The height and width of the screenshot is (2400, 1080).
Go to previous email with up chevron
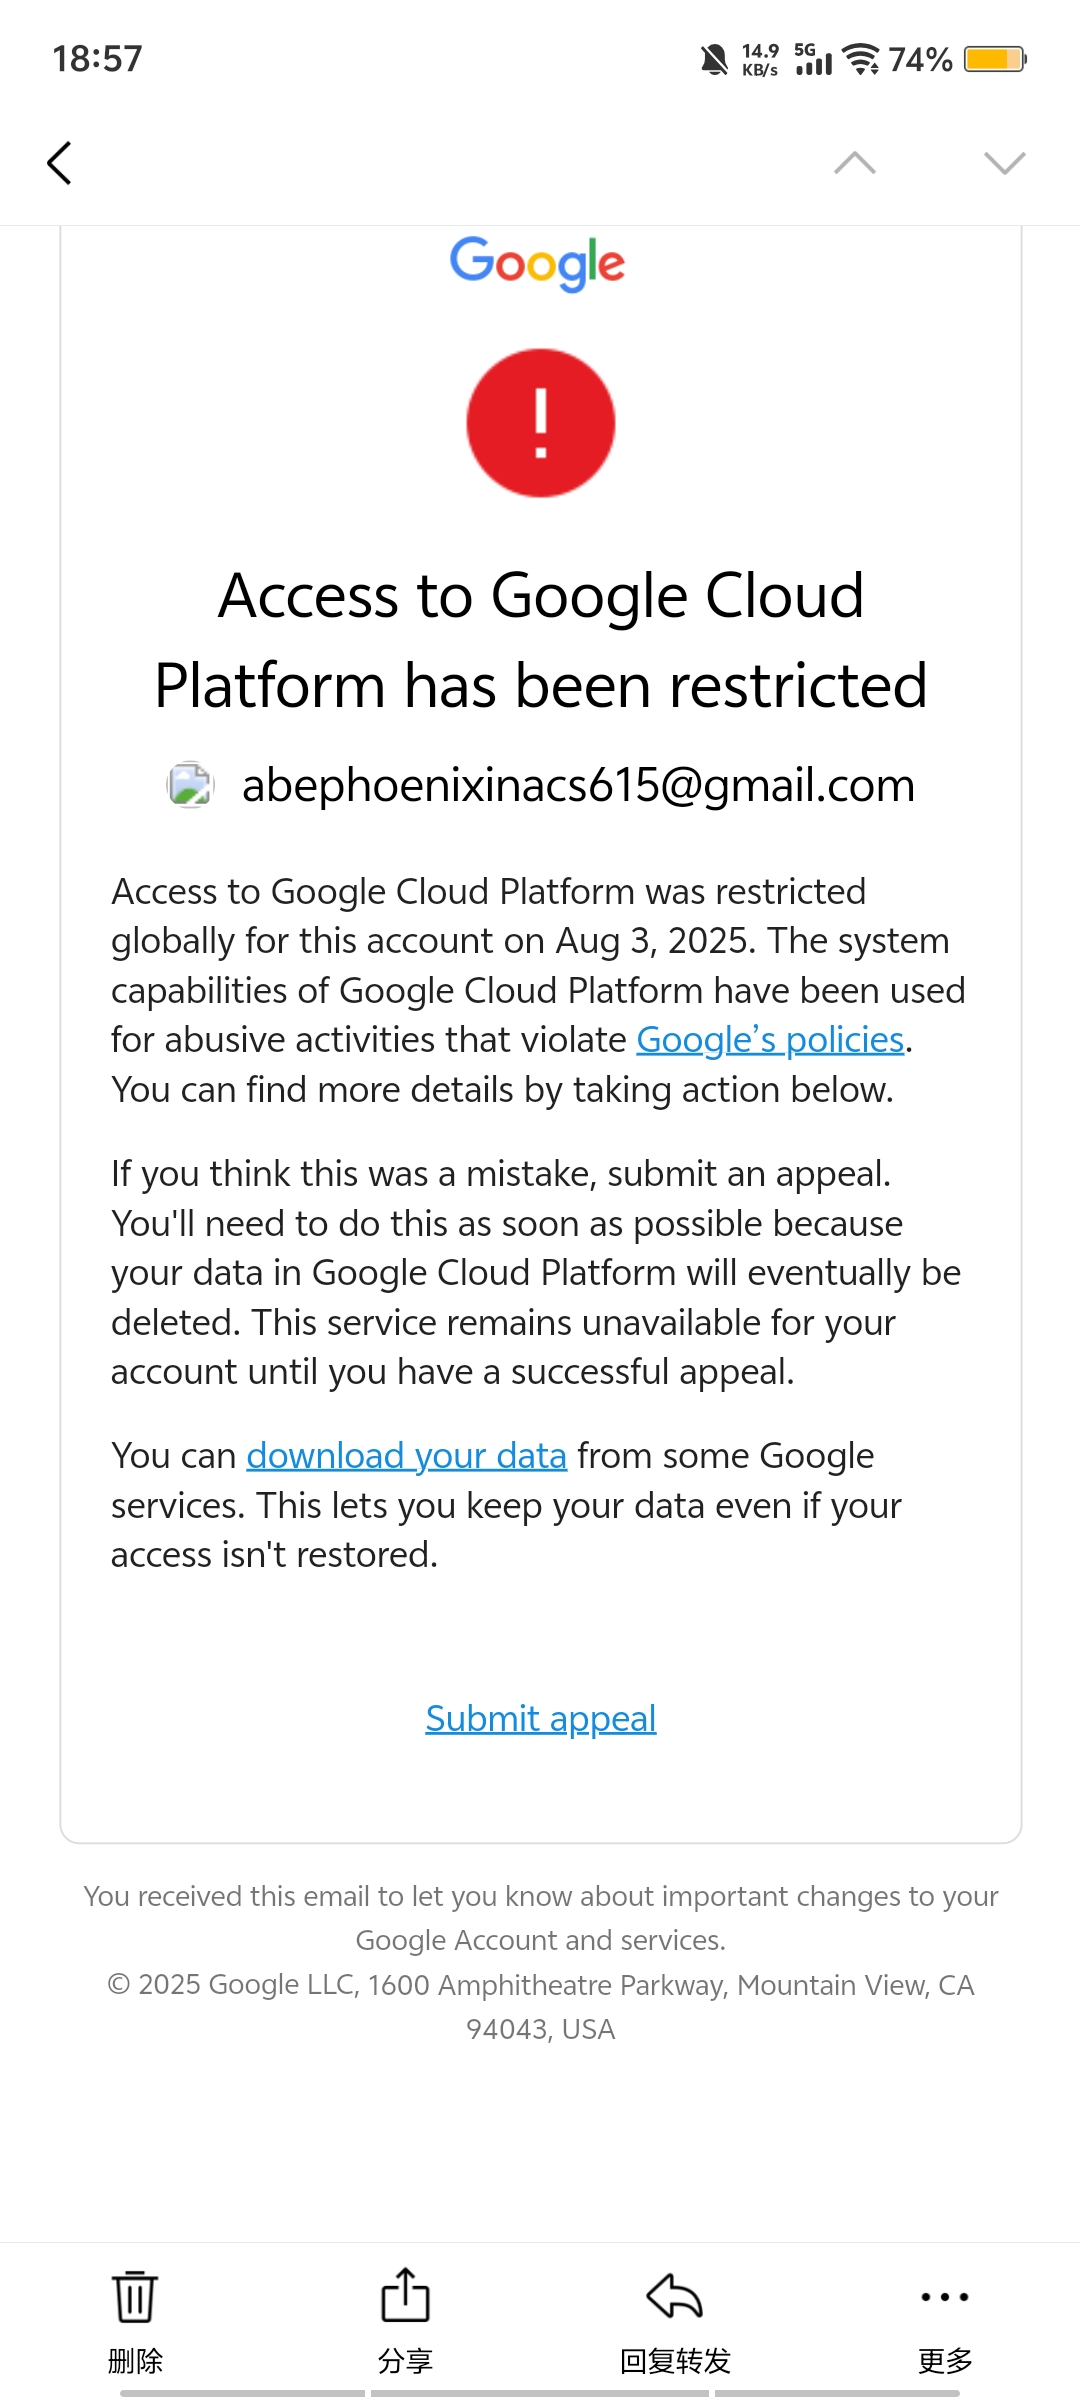click(x=855, y=163)
